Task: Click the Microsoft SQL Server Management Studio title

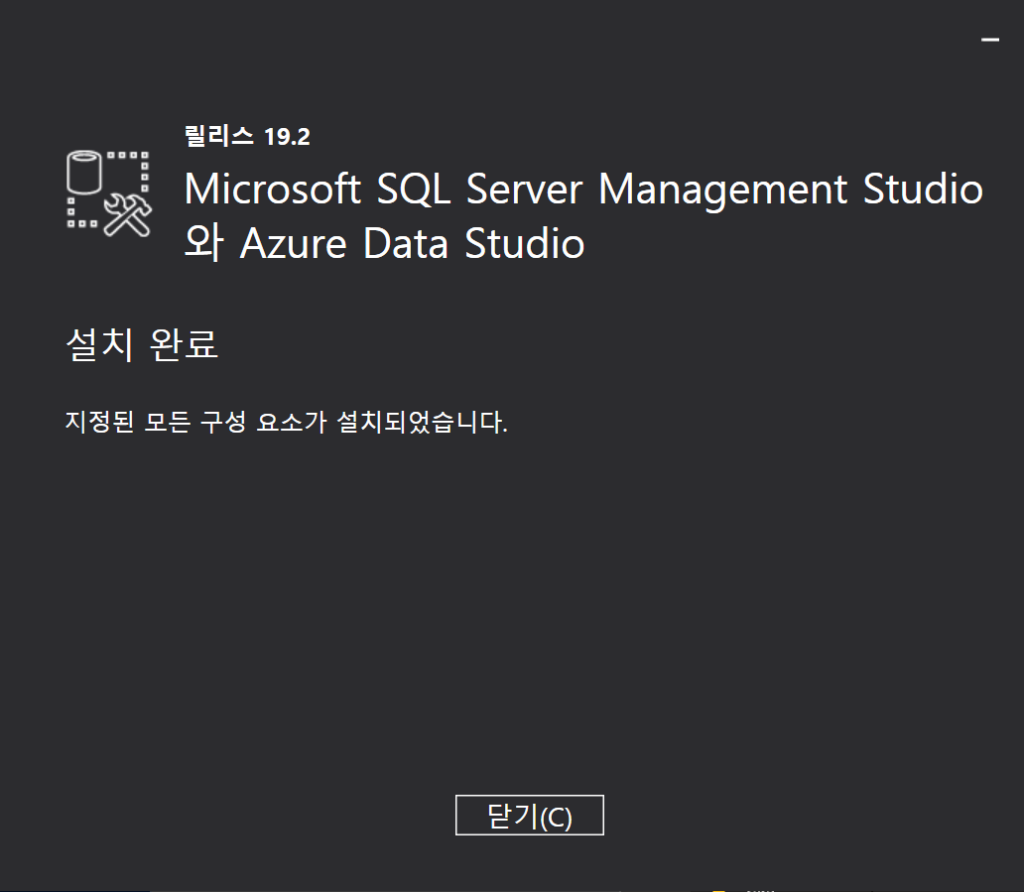Action: pos(584,189)
